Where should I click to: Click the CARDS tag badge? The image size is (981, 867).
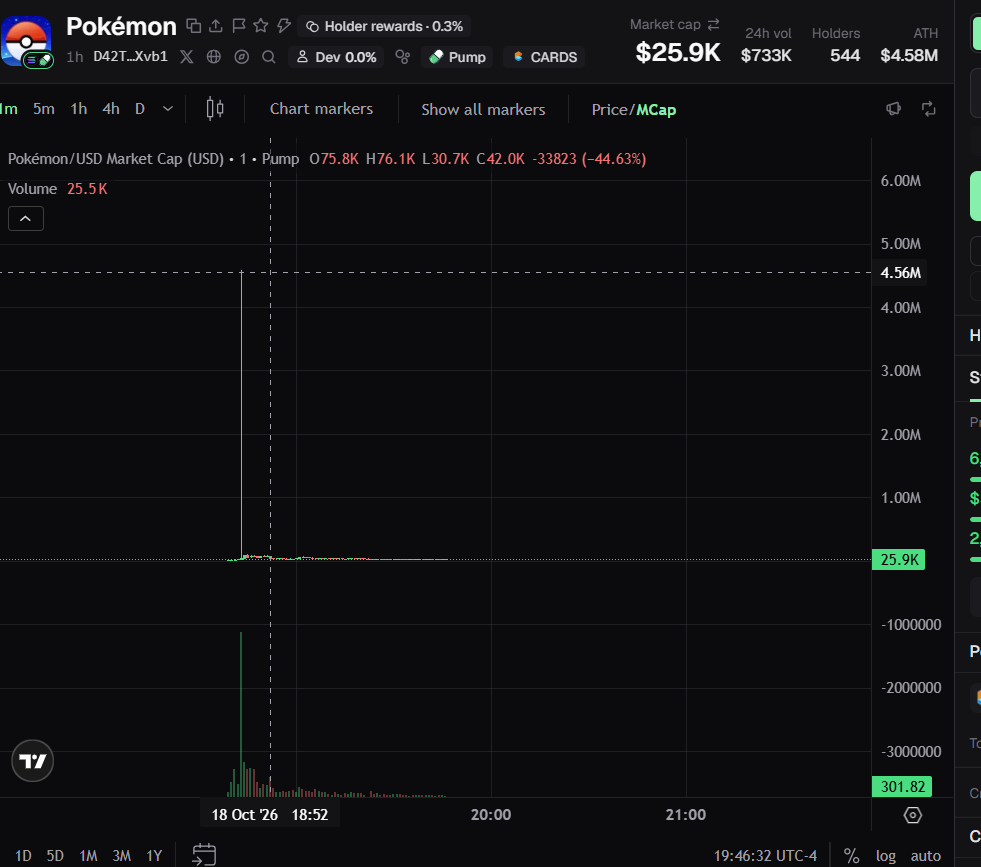(x=544, y=57)
